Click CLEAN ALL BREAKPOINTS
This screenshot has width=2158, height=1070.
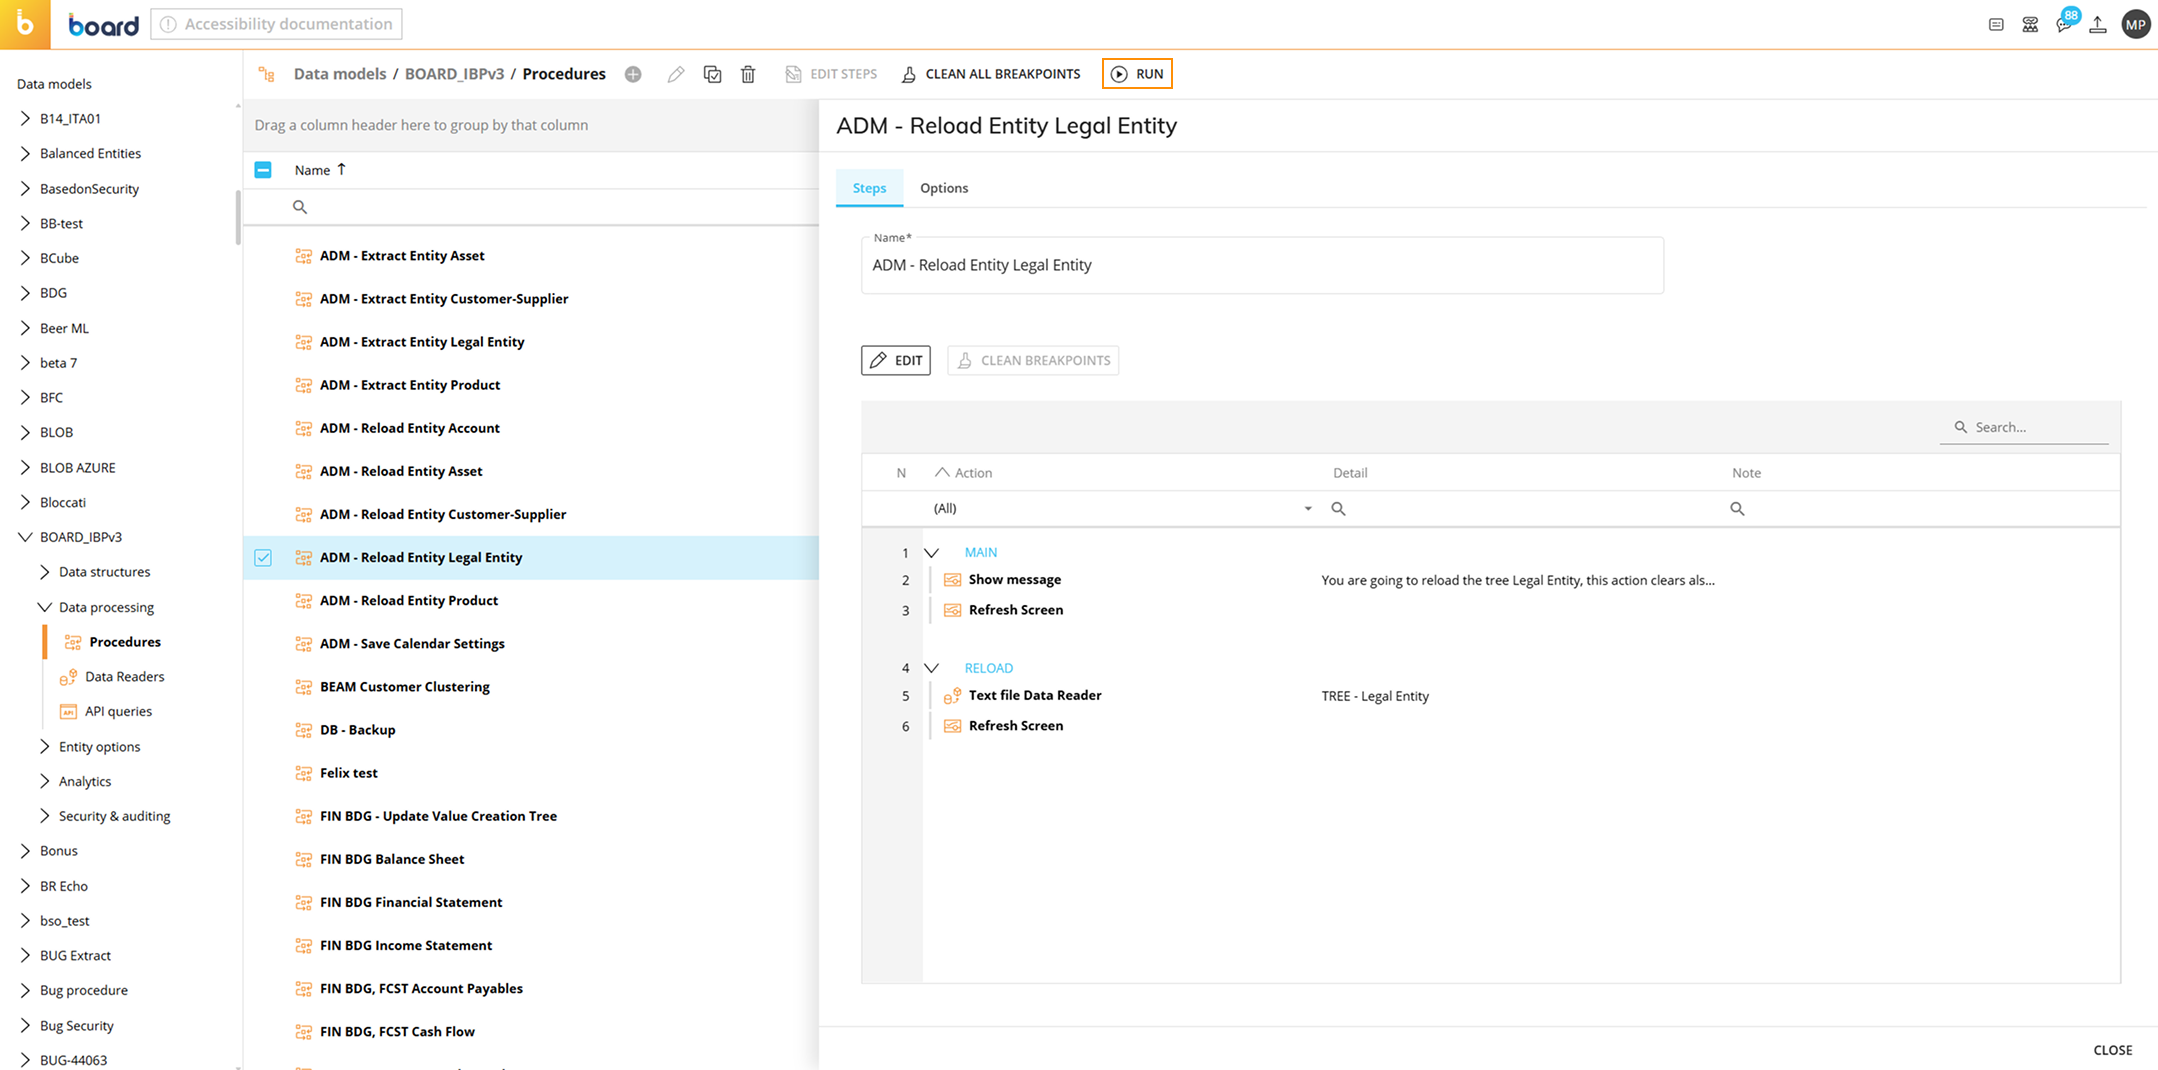tap(991, 74)
